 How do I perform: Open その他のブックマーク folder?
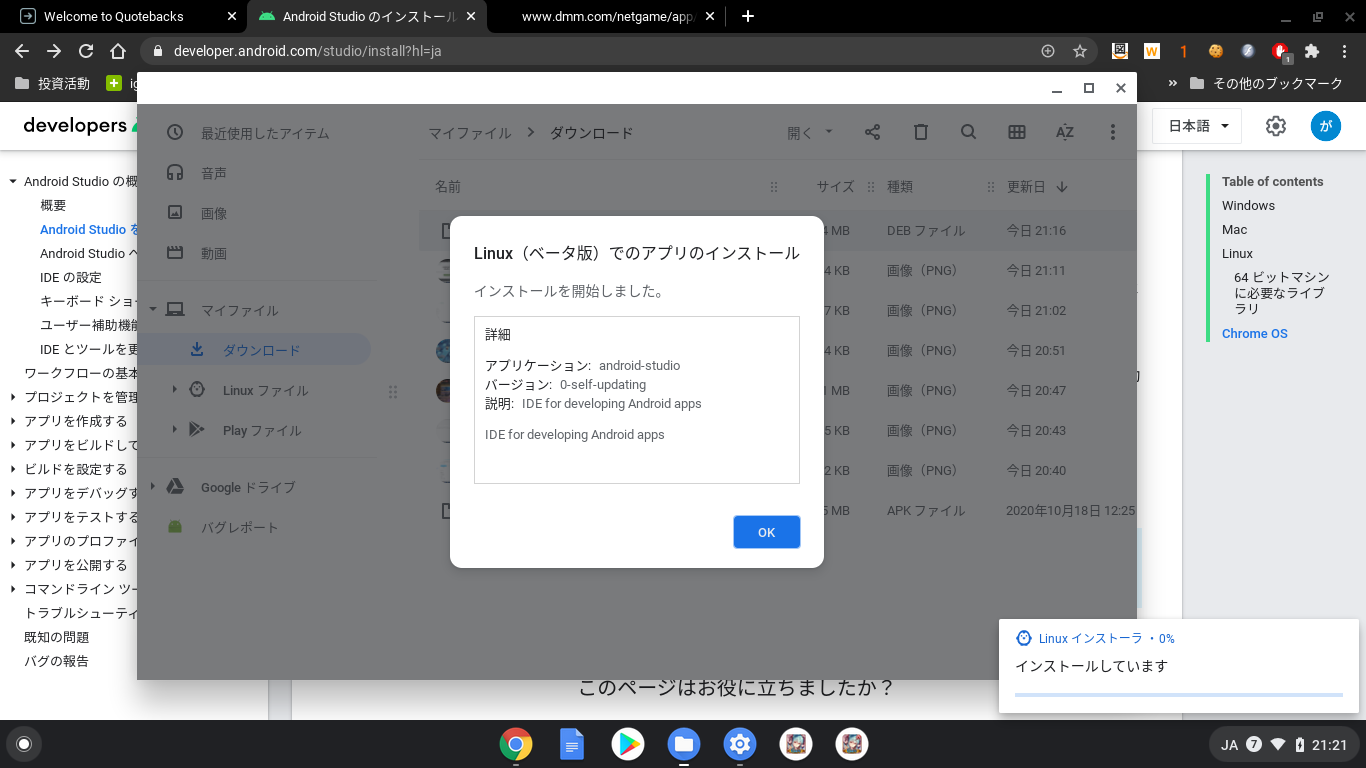click(1266, 83)
